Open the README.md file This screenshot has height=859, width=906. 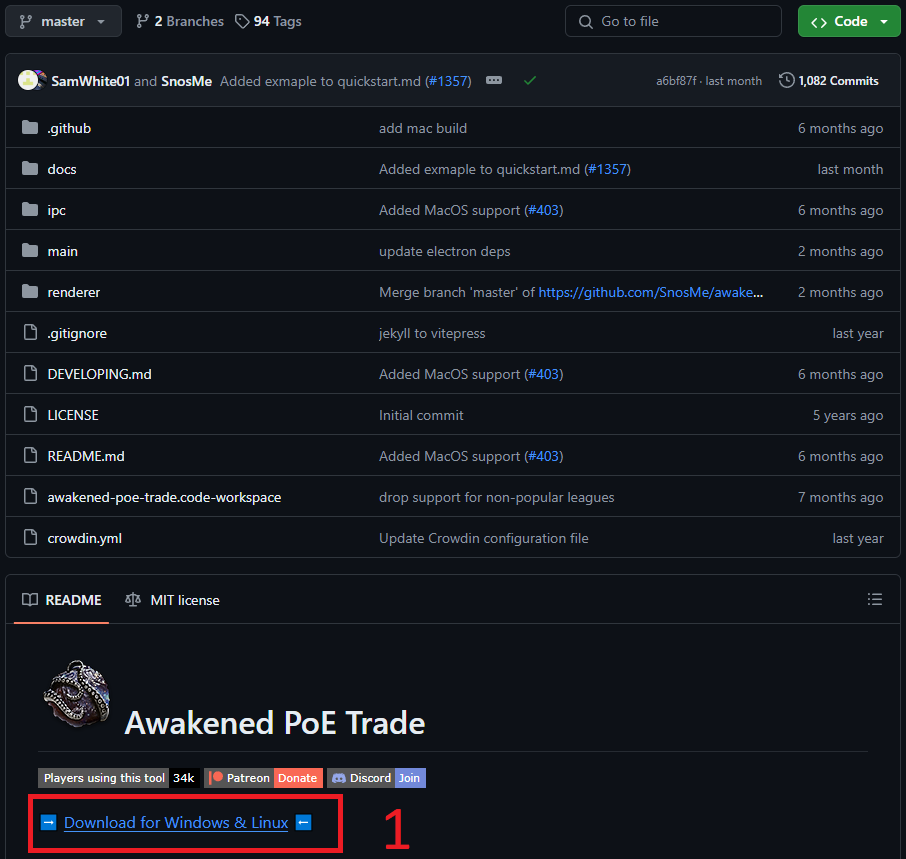[86, 456]
